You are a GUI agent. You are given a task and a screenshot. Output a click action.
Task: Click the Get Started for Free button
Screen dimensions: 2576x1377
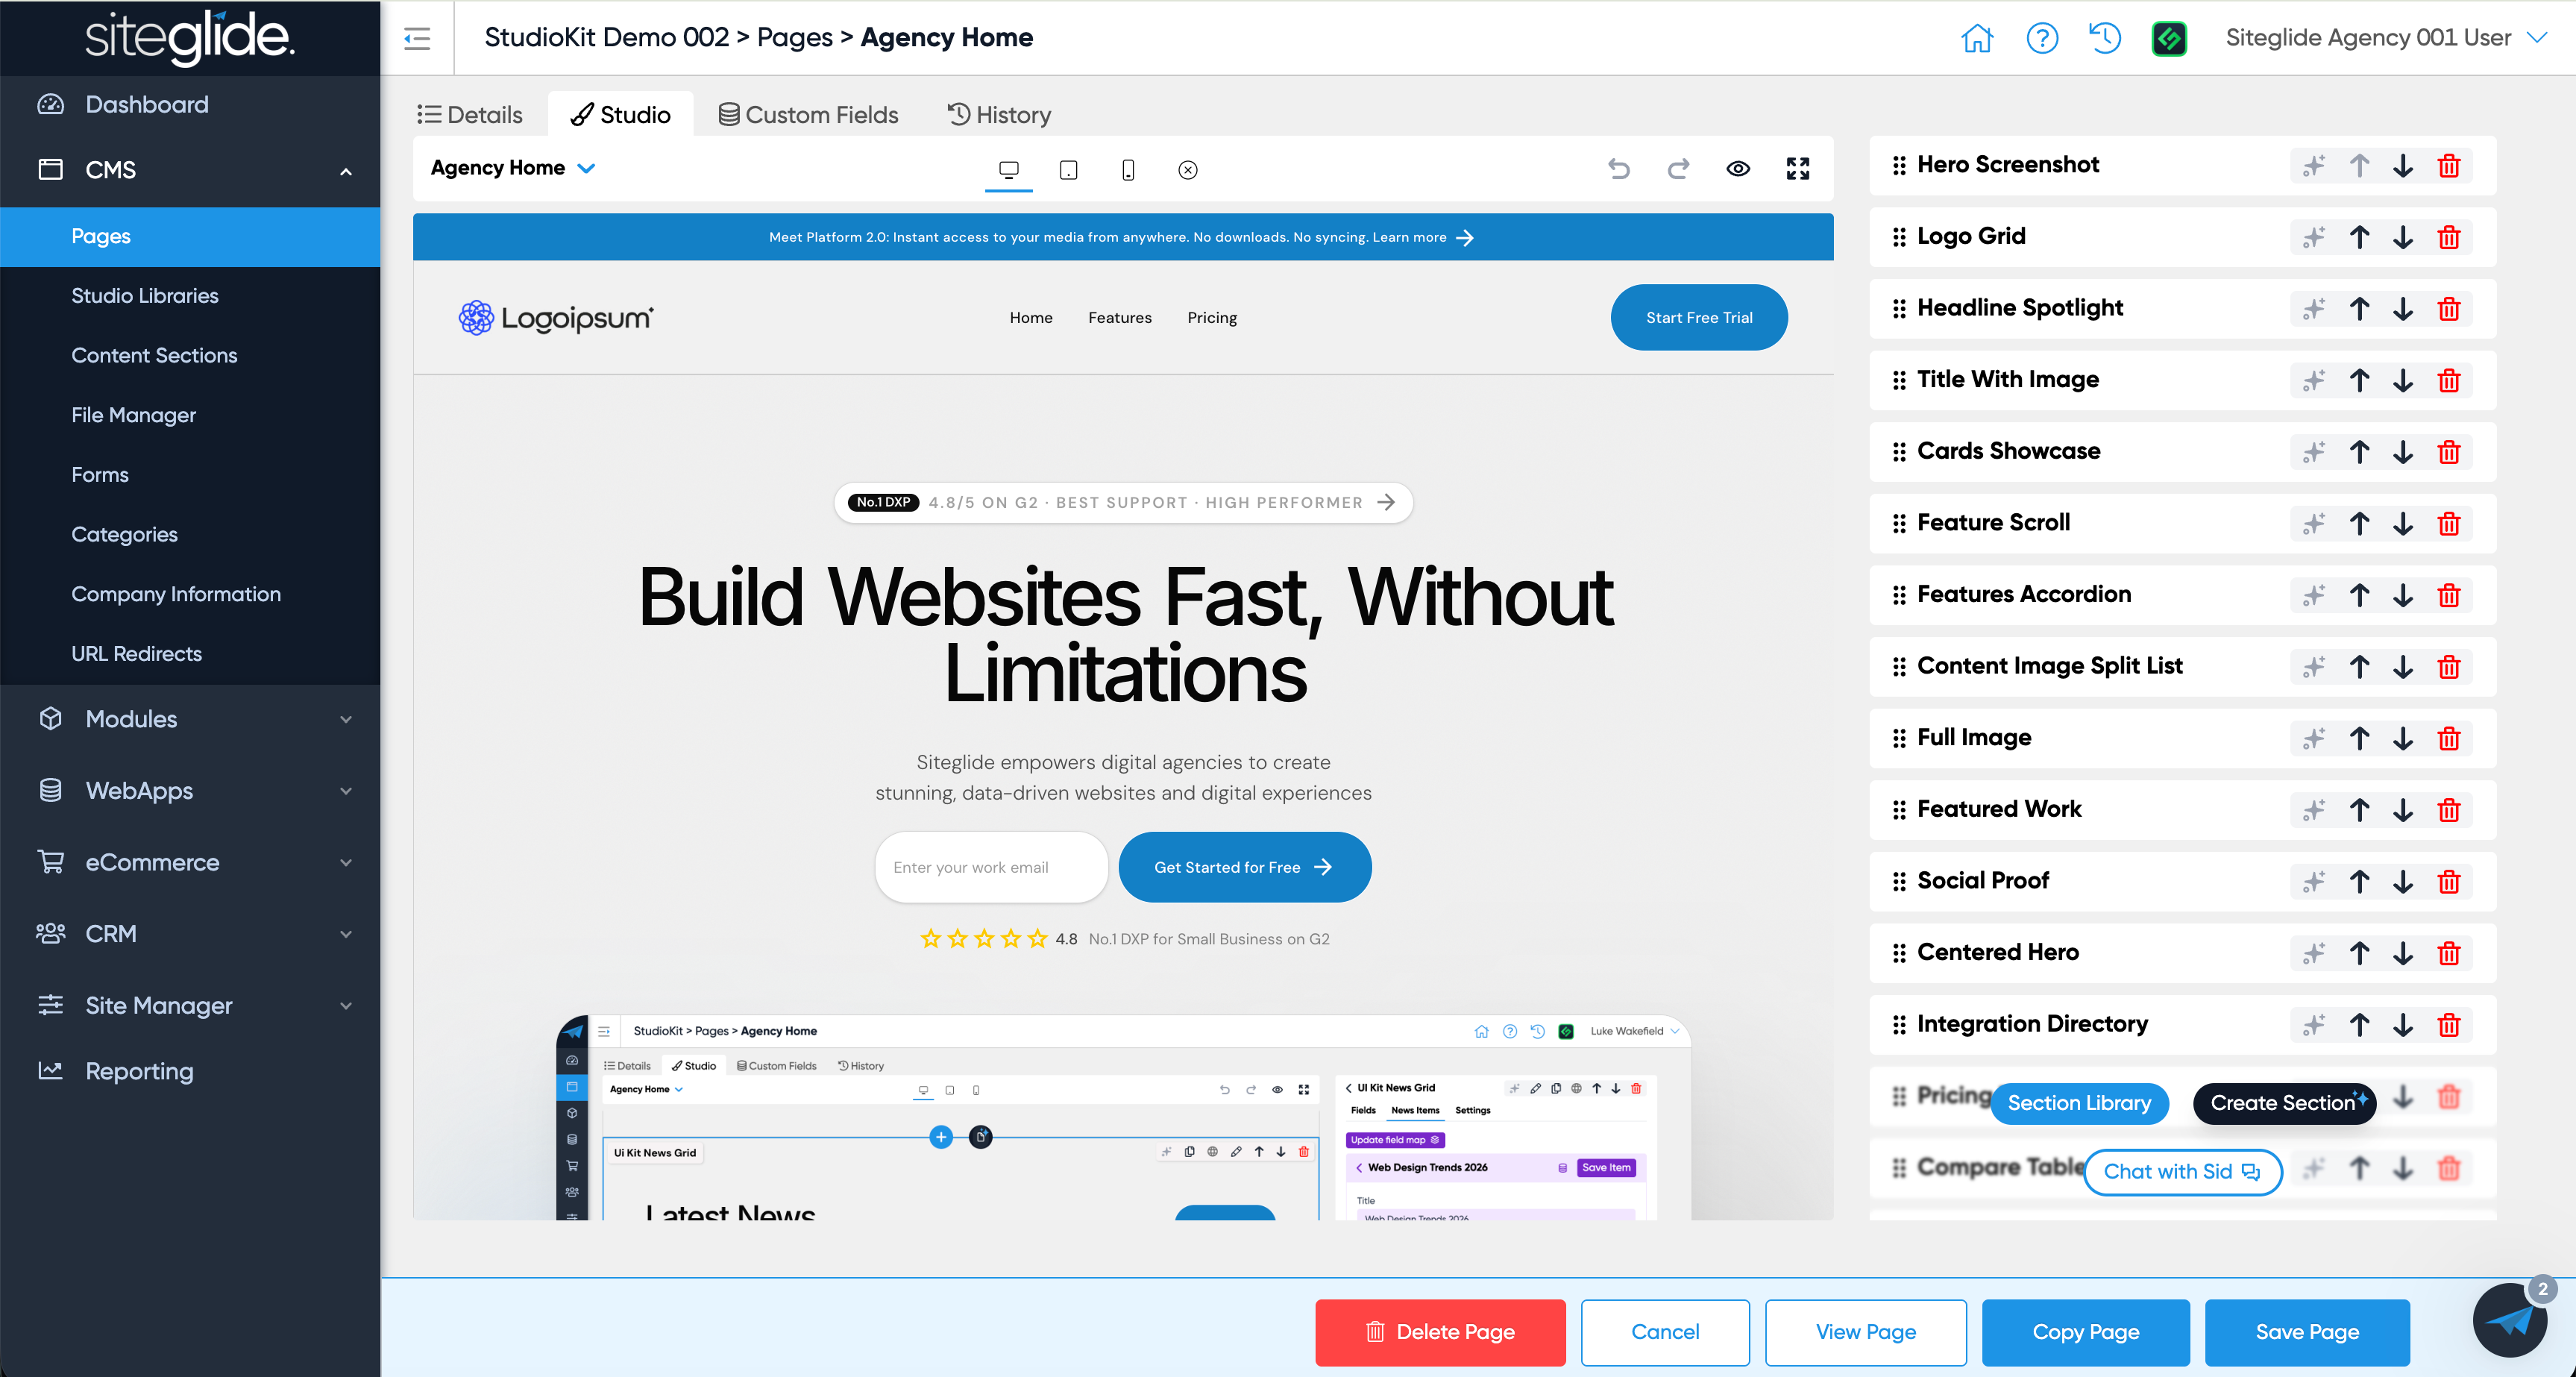pyautogui.click(x=1245, y=867)
